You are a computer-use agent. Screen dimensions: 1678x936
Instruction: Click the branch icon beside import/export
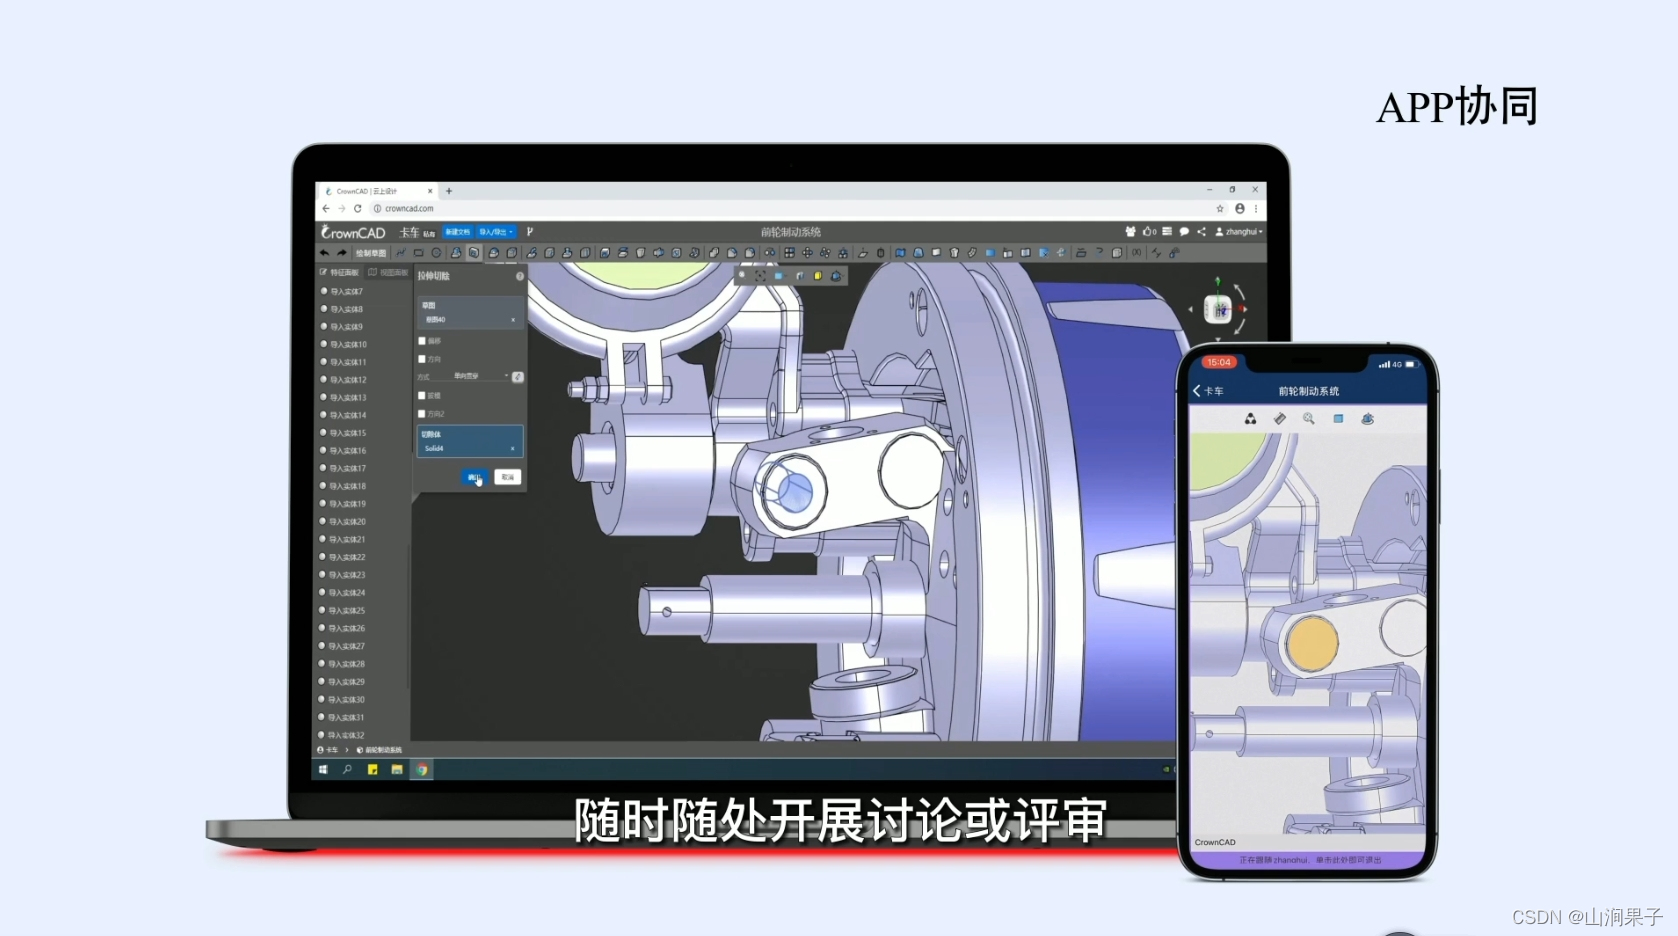tap(530, 232)
